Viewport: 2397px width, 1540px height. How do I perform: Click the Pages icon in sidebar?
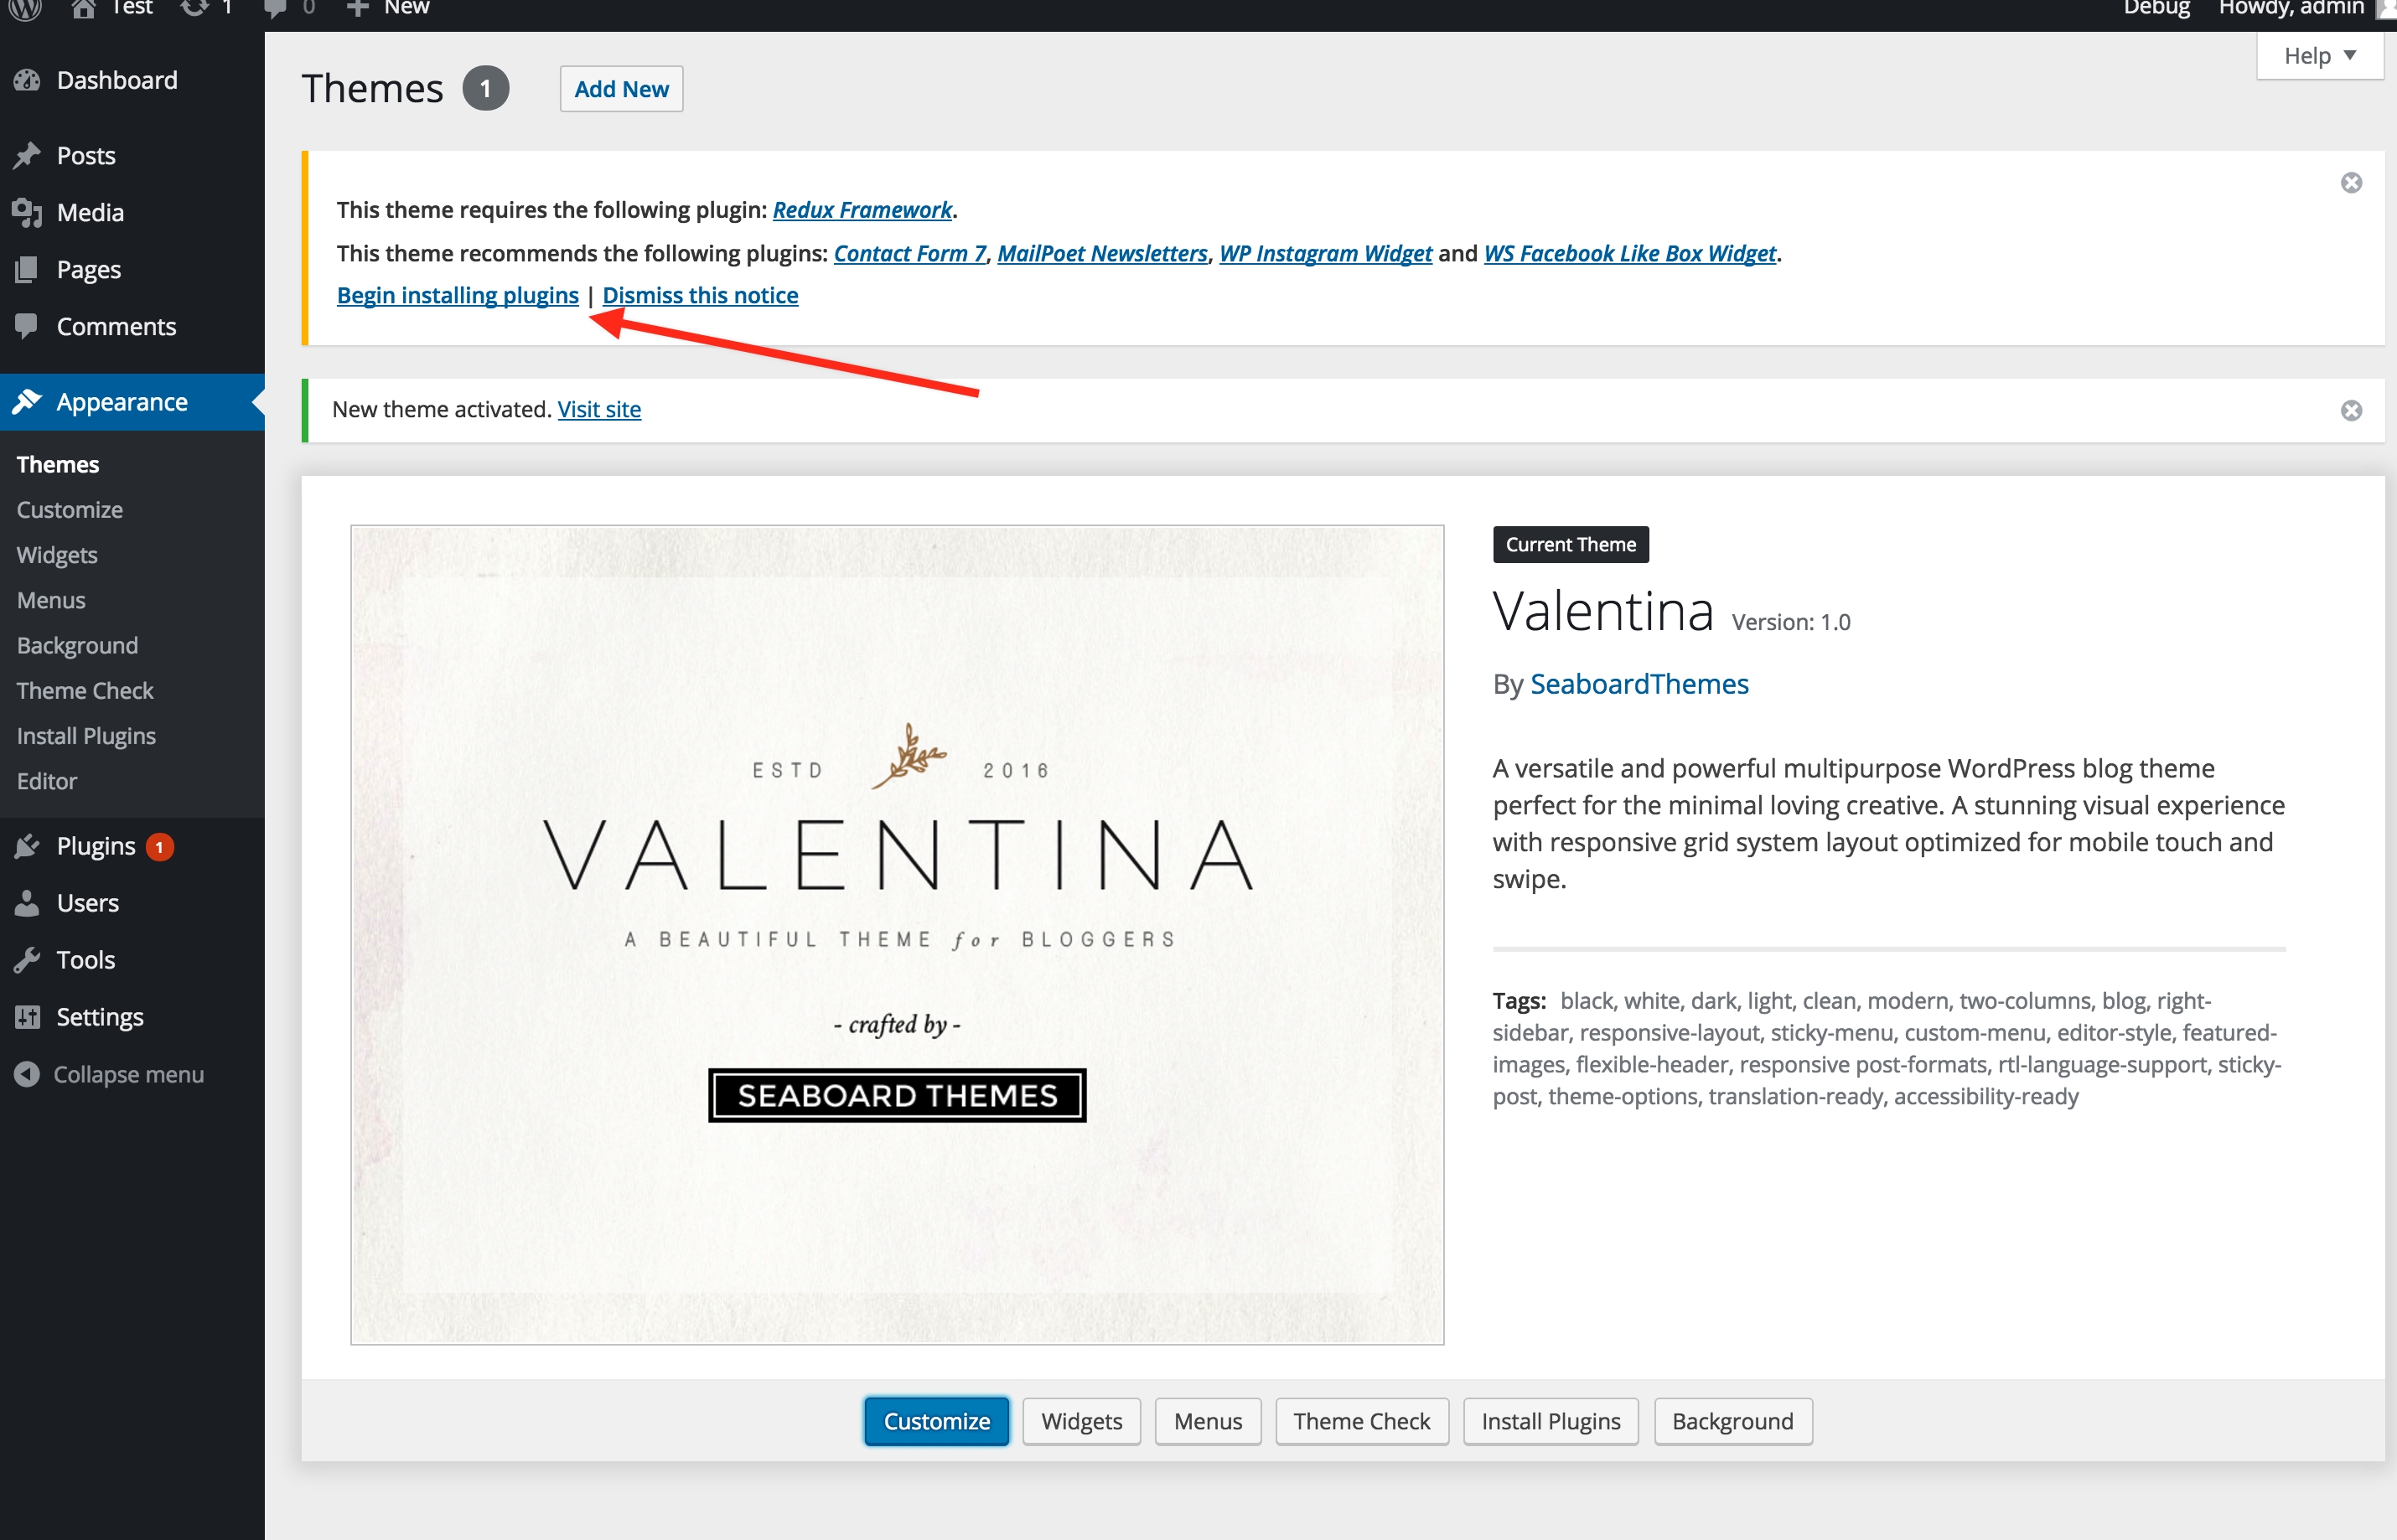click(27, 269)
